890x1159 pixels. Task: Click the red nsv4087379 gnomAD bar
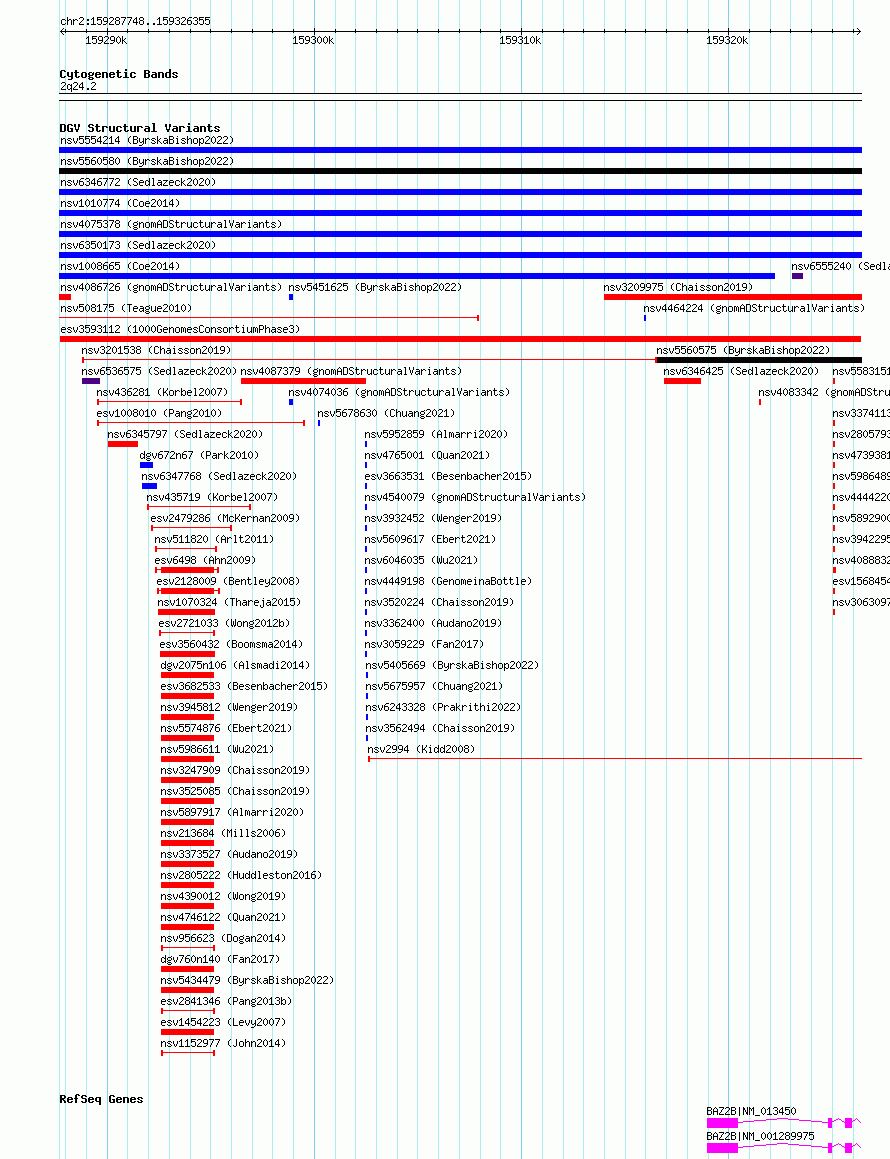(x=303, y=381)
